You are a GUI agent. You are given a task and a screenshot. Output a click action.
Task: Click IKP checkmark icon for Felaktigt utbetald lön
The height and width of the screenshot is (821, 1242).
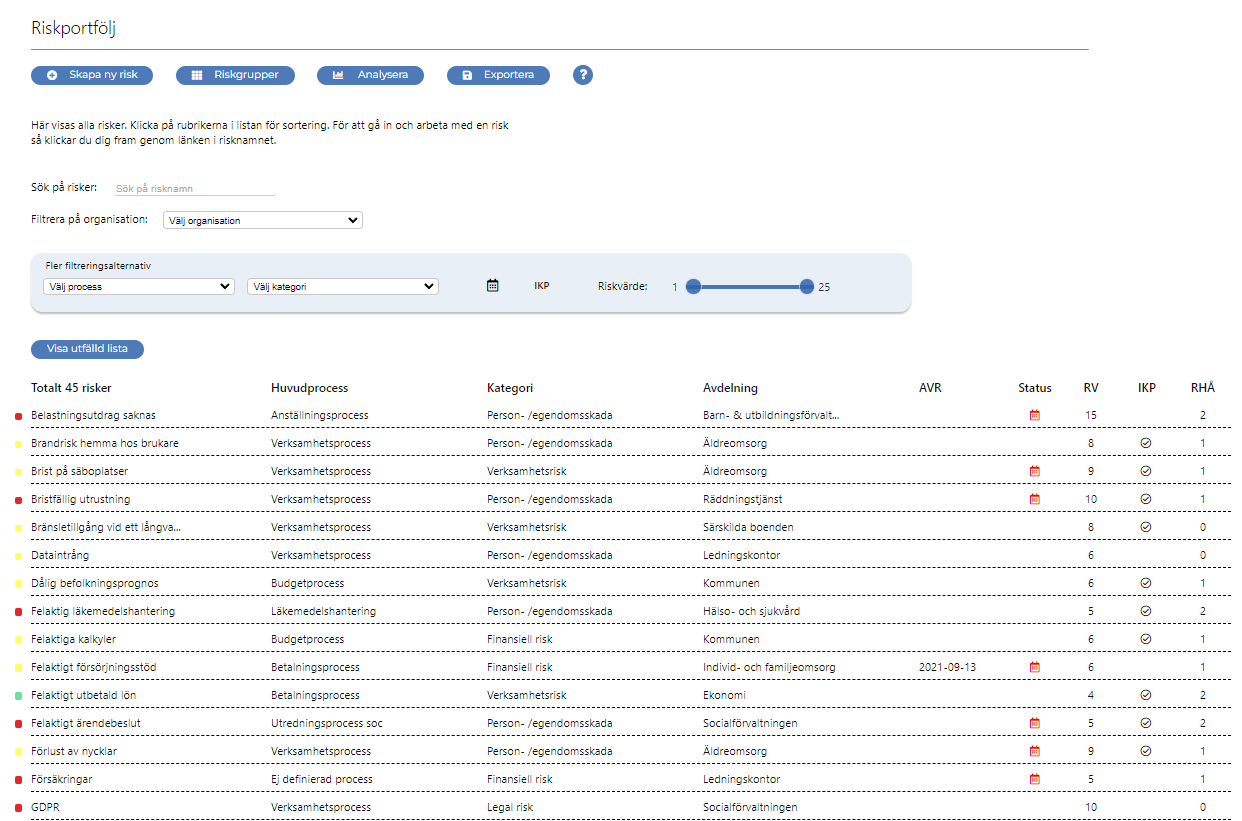pos(1146,695)
